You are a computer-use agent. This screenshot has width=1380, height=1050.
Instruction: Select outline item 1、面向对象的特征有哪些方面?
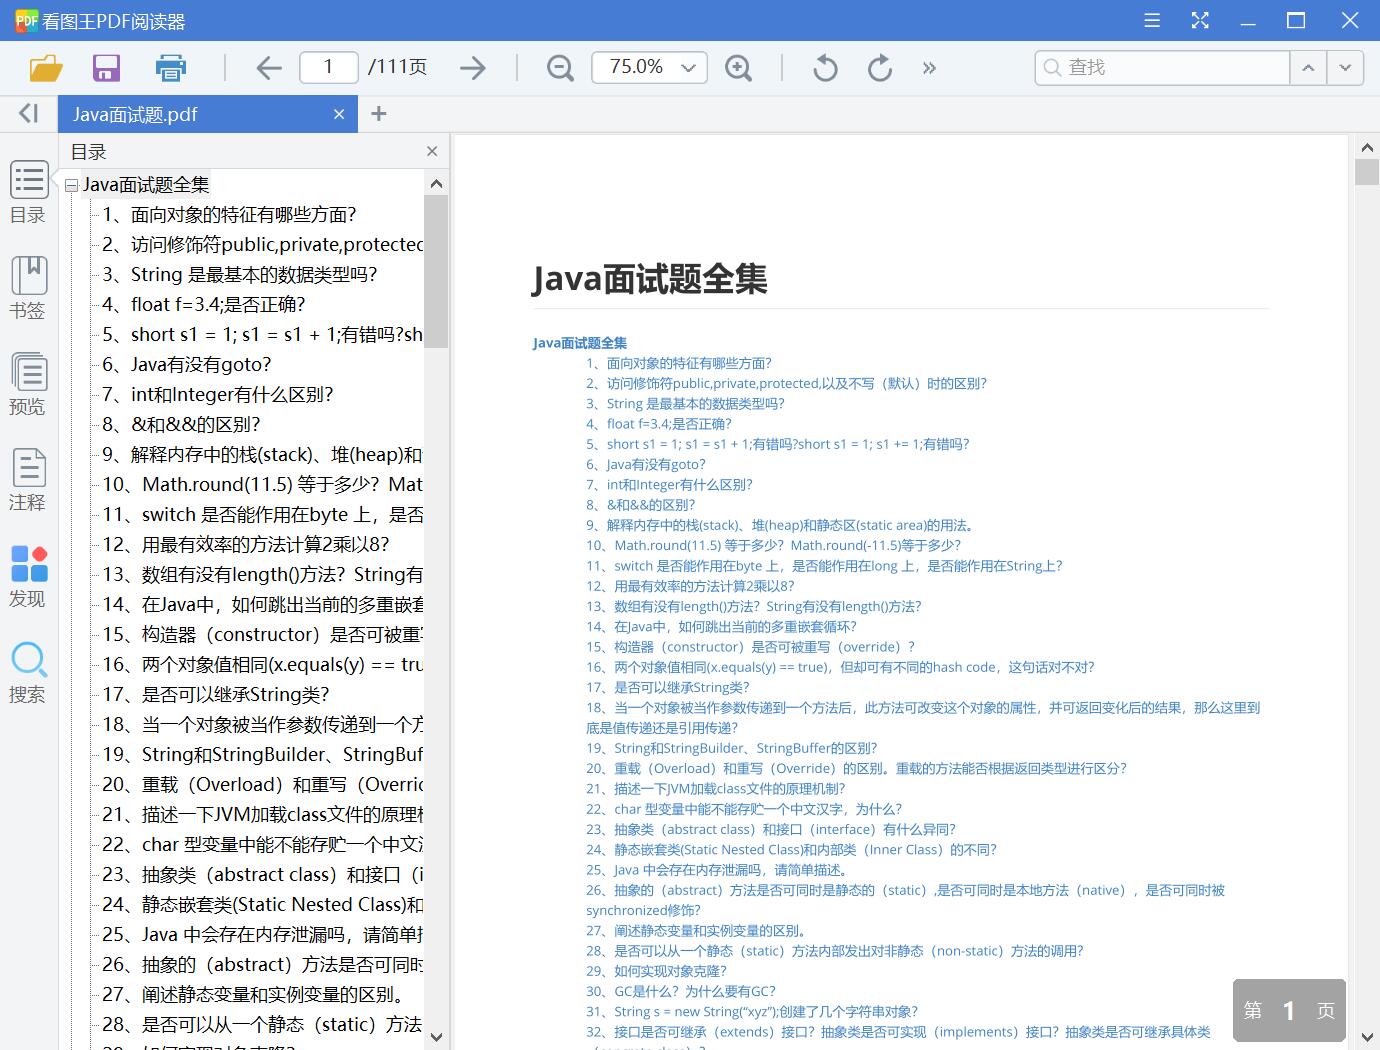point(229,215)
